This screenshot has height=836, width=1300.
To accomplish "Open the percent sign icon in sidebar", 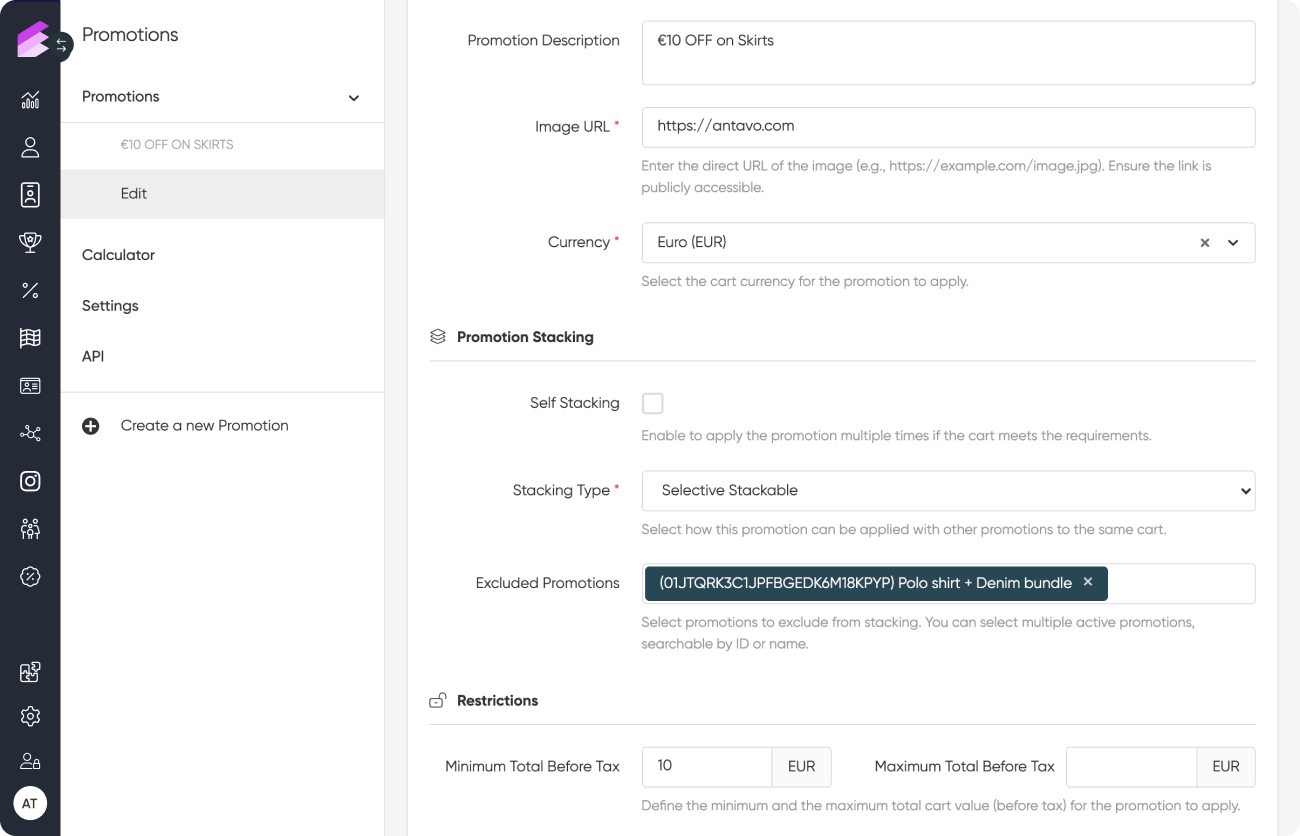I will click(30, 290).
